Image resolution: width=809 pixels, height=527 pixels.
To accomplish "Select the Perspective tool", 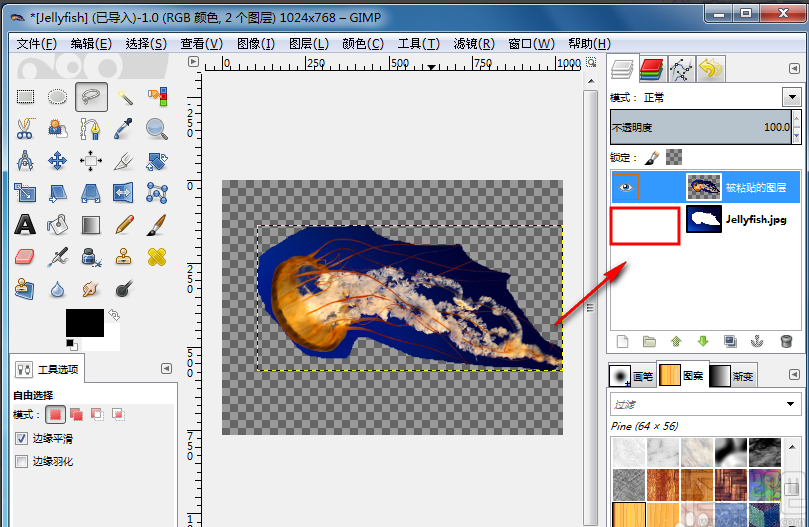I will point(91,193).
